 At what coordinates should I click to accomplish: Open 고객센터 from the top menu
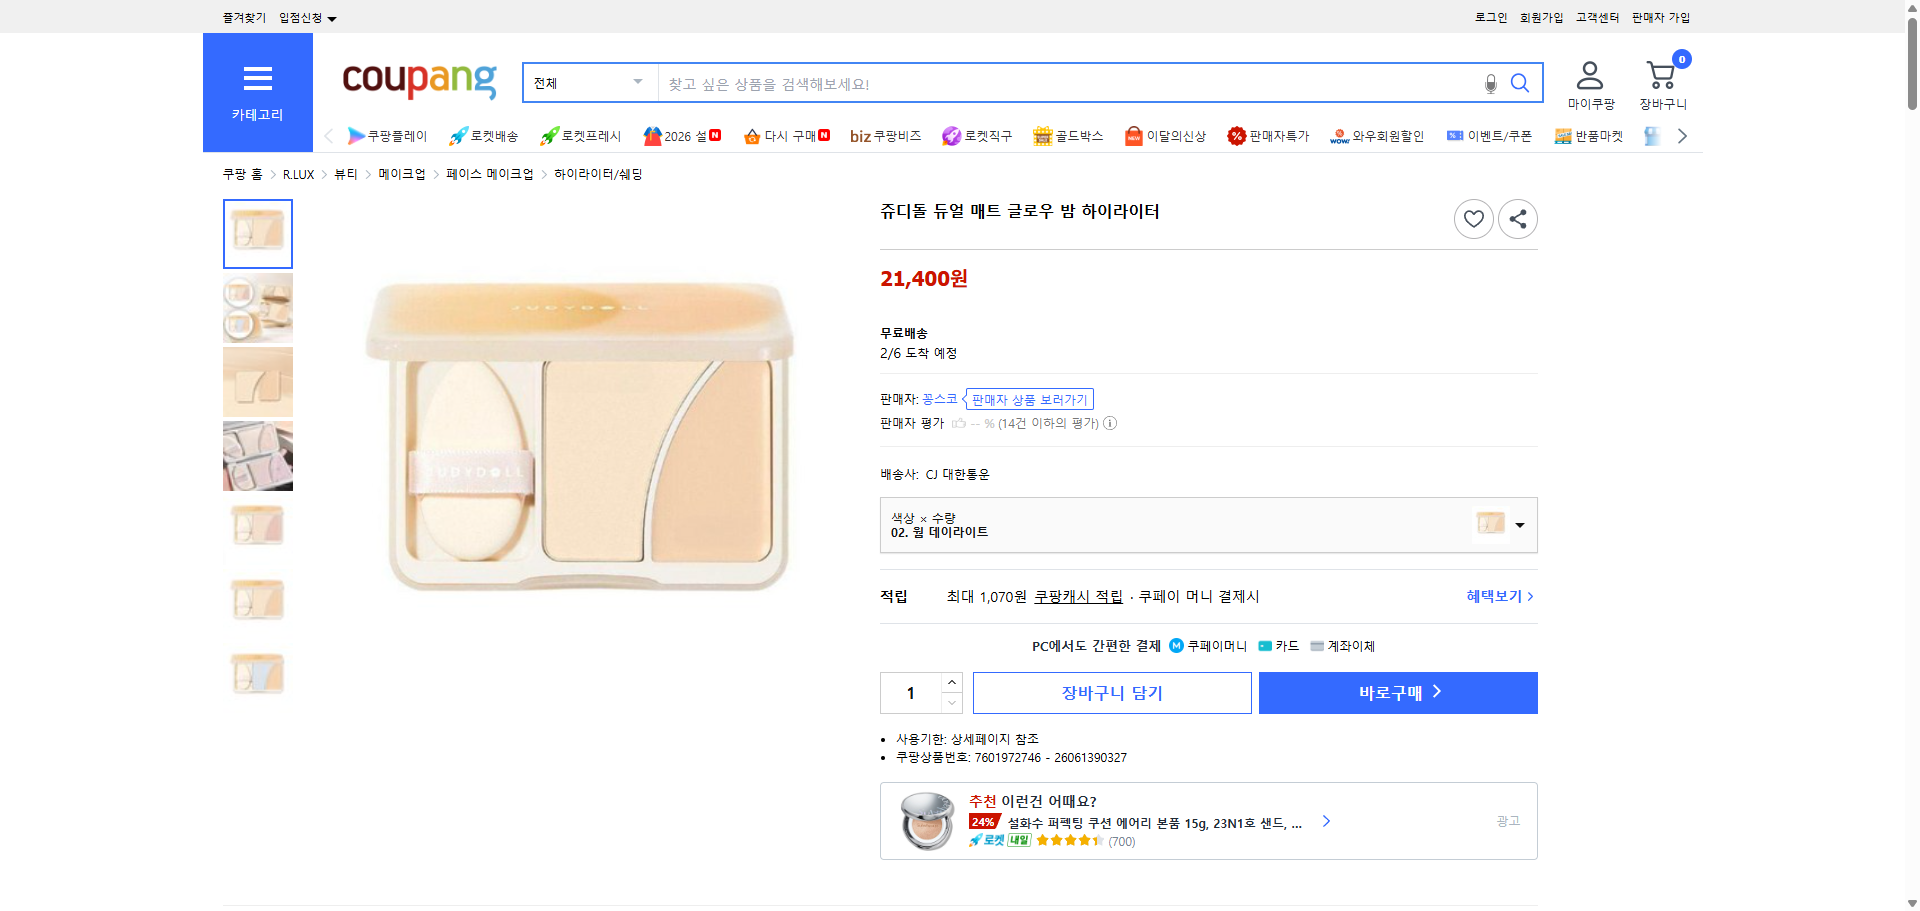click(x=1596, y=17)
